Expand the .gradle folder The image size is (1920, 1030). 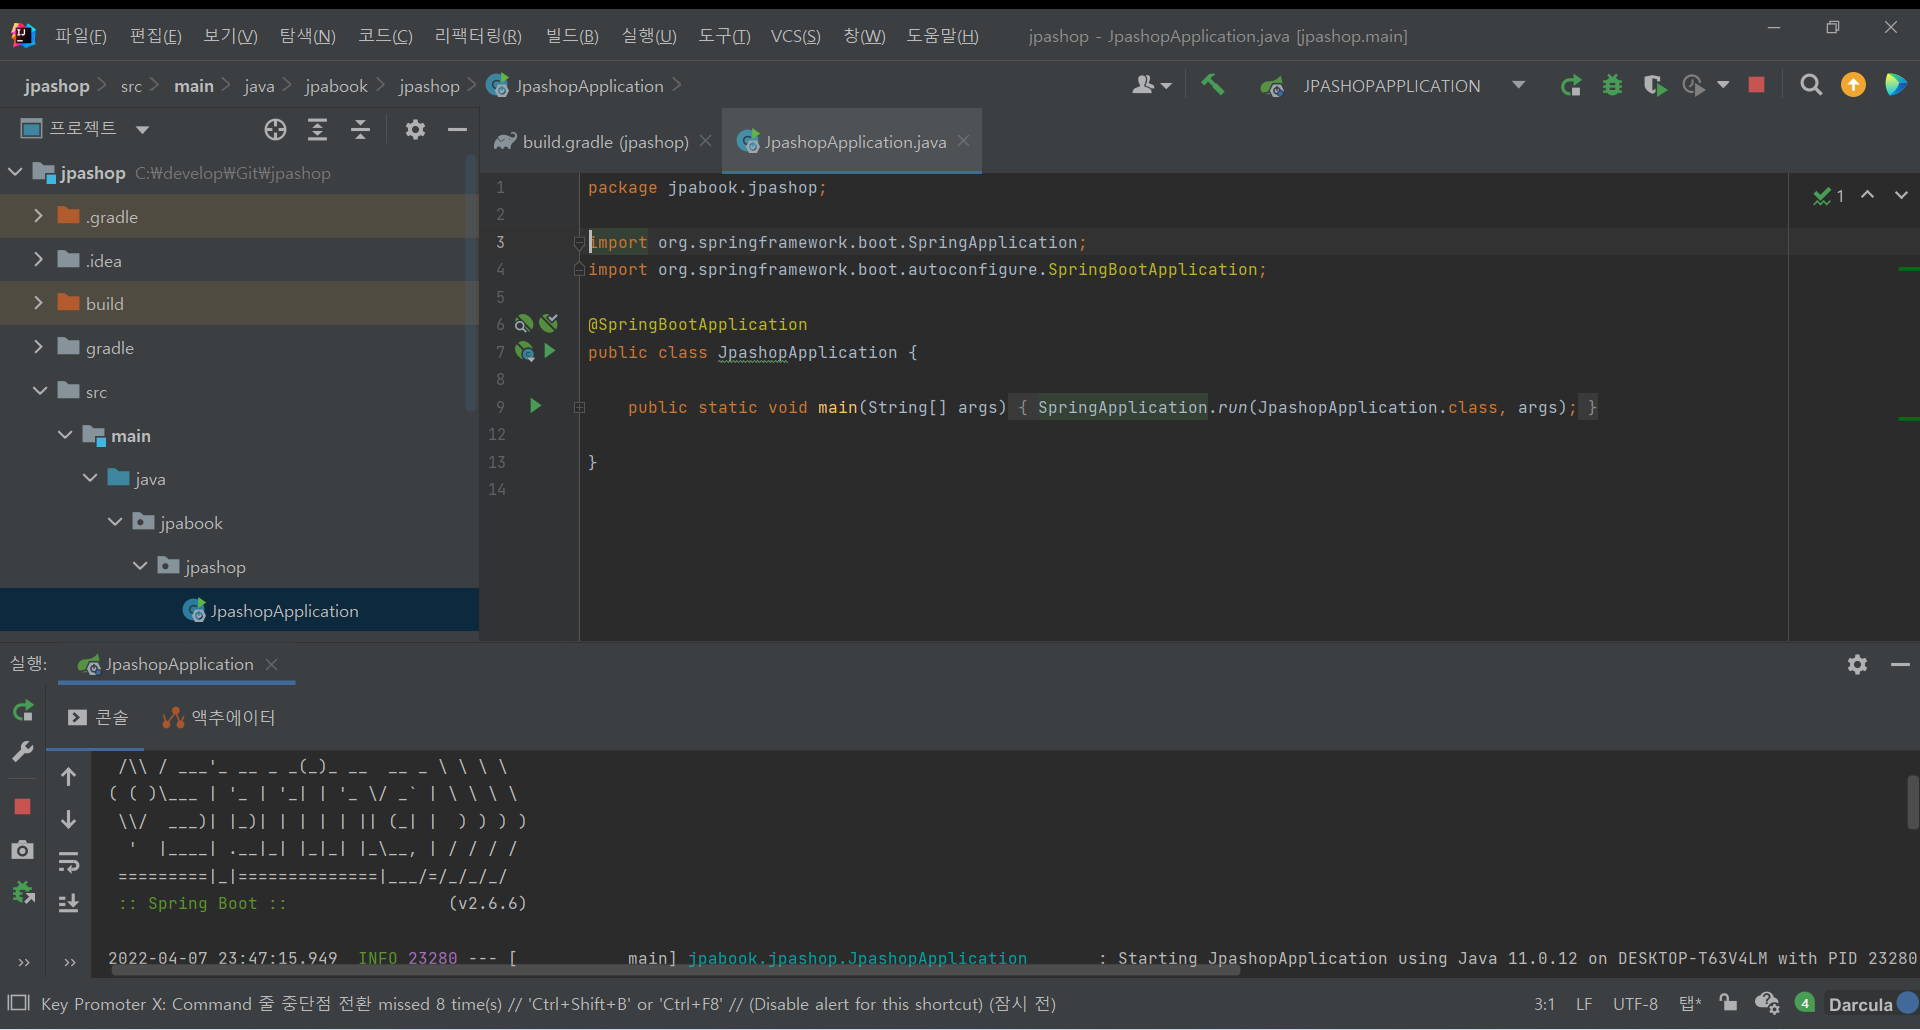38,216
